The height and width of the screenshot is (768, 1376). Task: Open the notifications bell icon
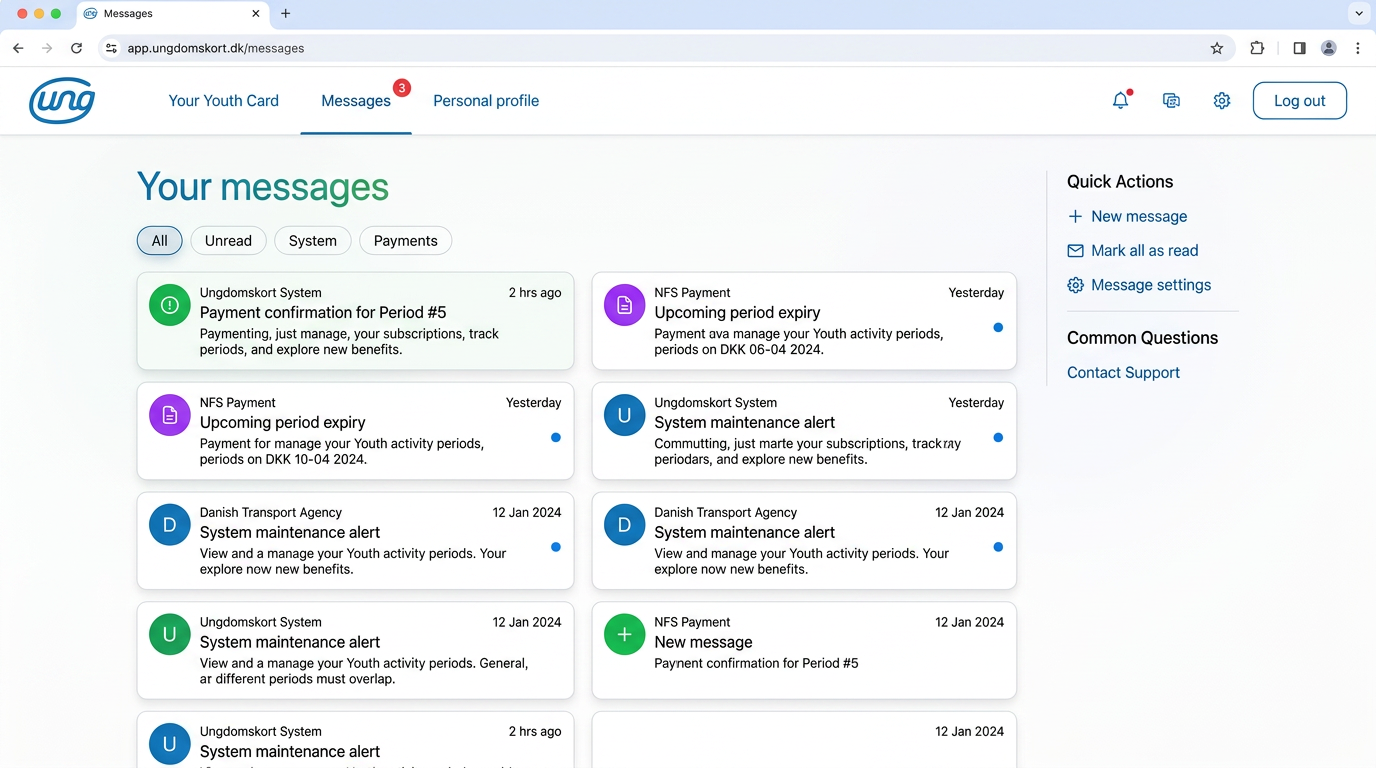pyautogui.click(x=1121, y=100)
